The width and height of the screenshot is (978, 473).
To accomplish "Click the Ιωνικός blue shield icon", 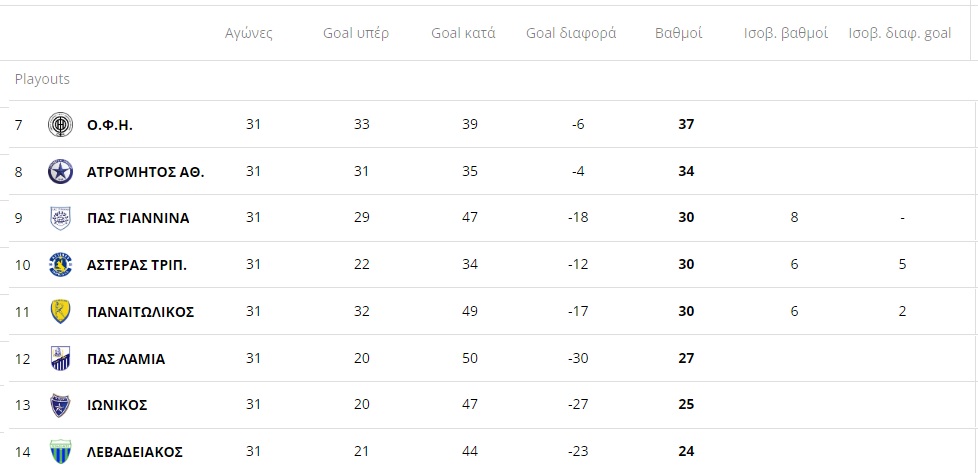I will pyautogui.click(x=61, y=405).
